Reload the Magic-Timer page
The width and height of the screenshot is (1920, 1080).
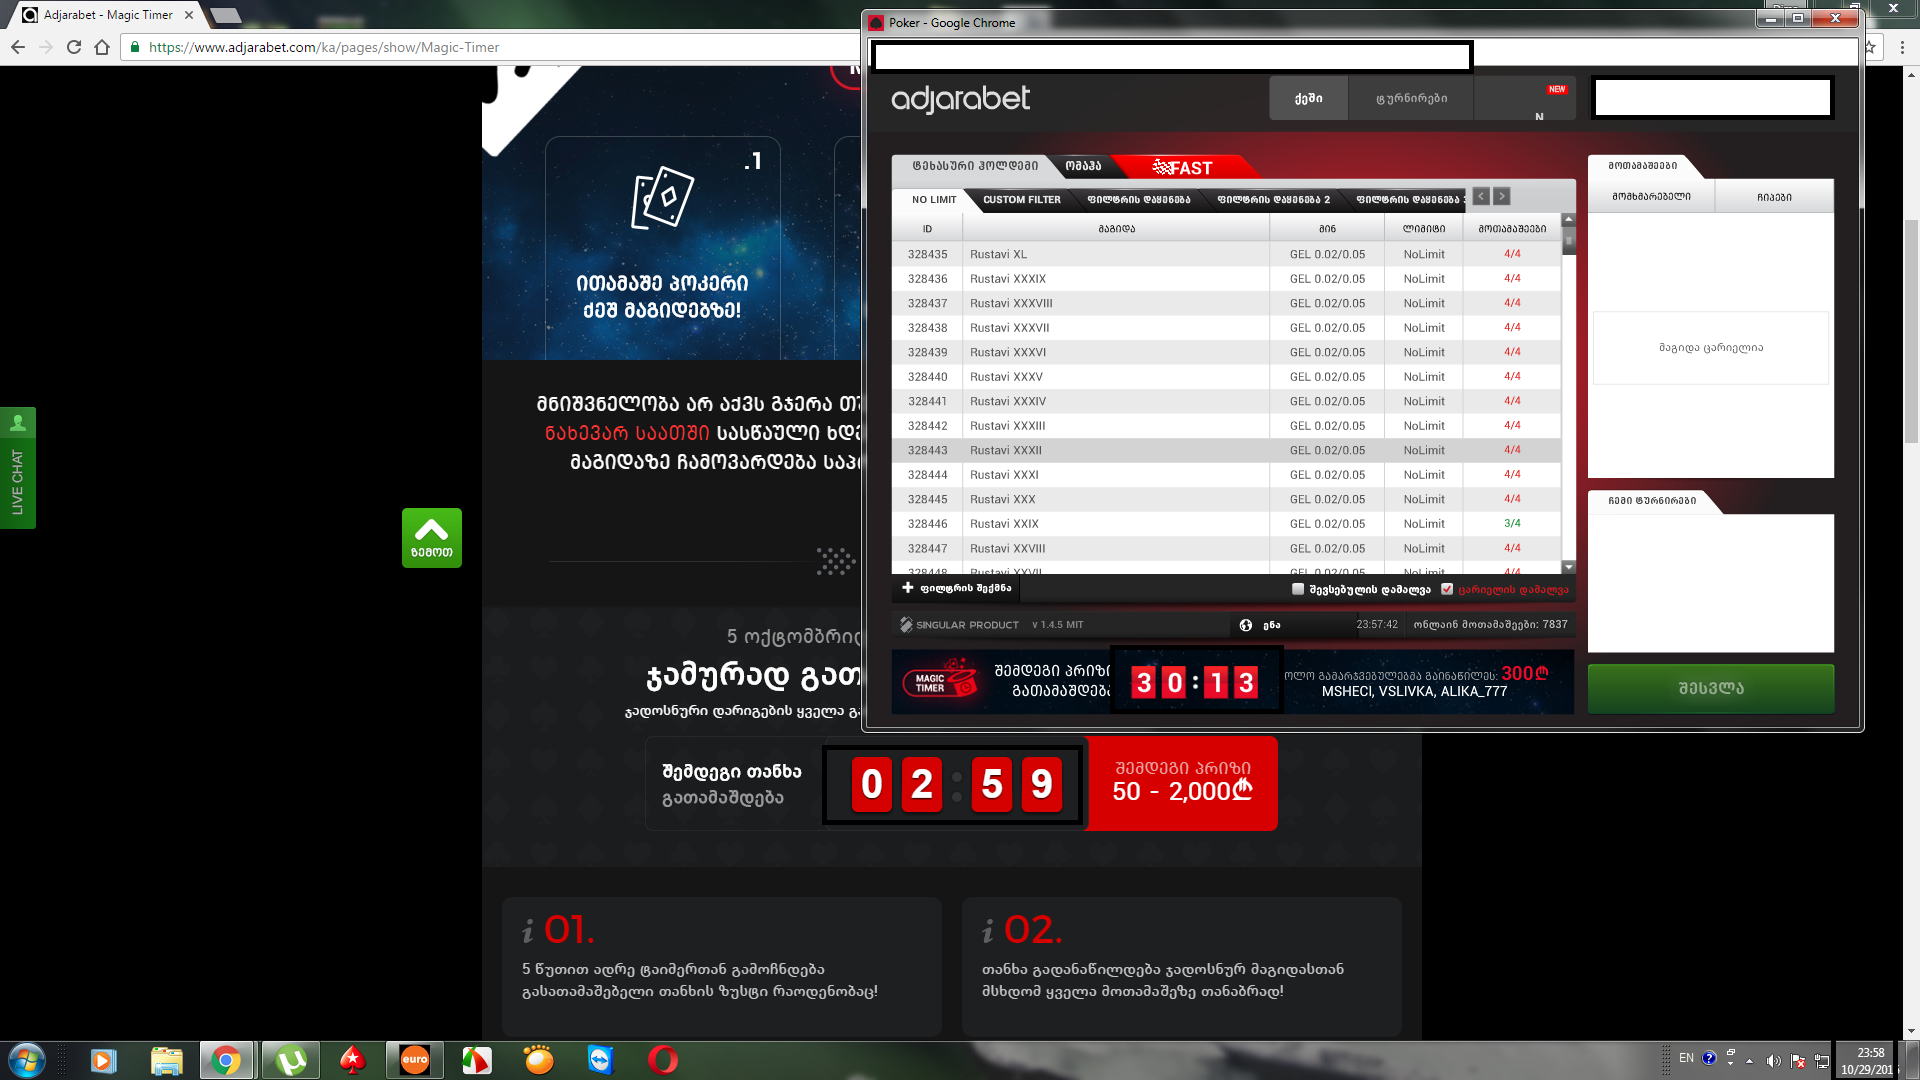coord(74,47)
